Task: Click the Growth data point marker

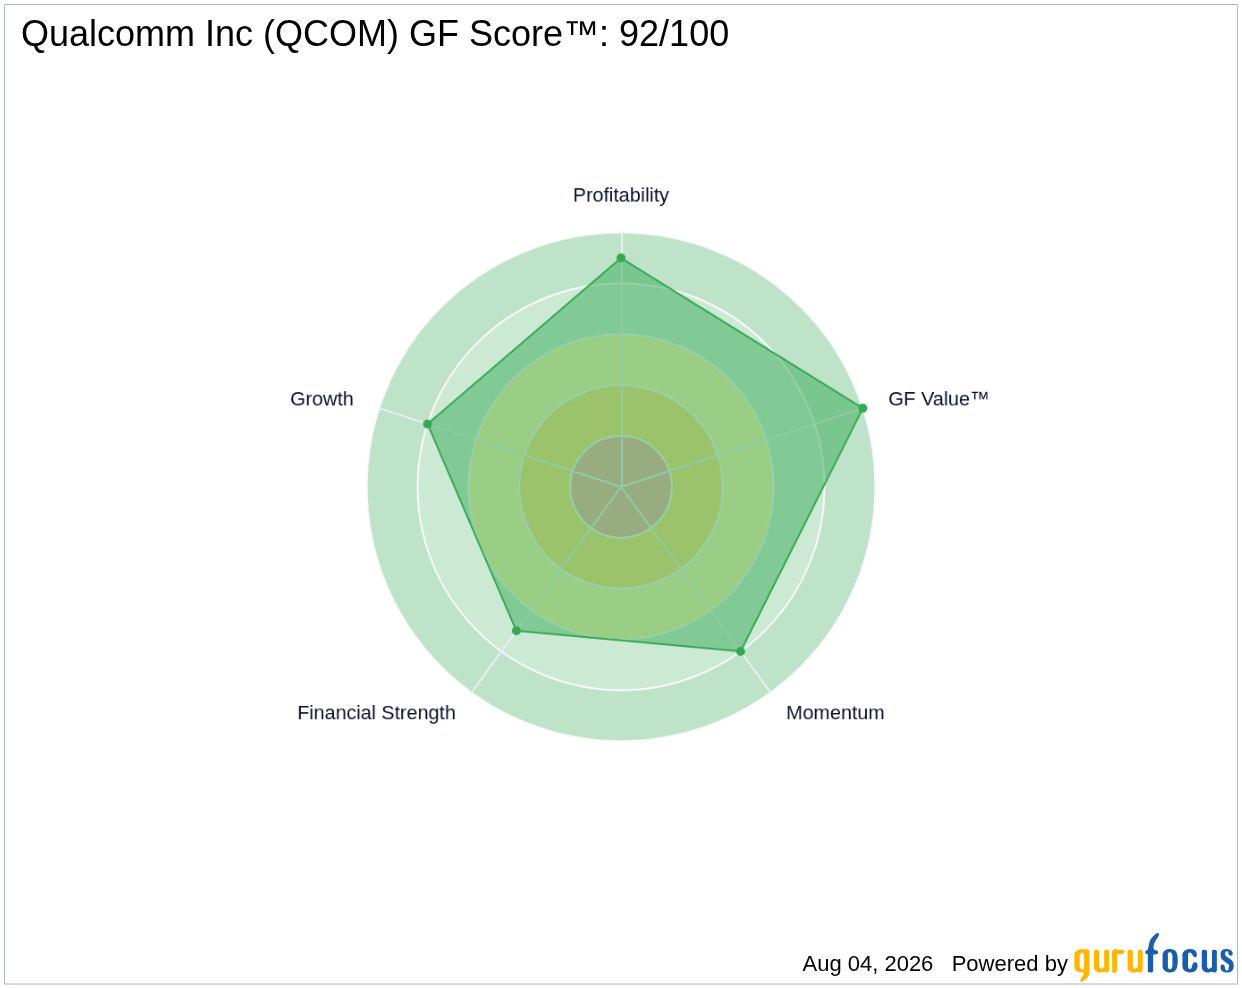Action: pyautogui.click(x=427, y=424)
